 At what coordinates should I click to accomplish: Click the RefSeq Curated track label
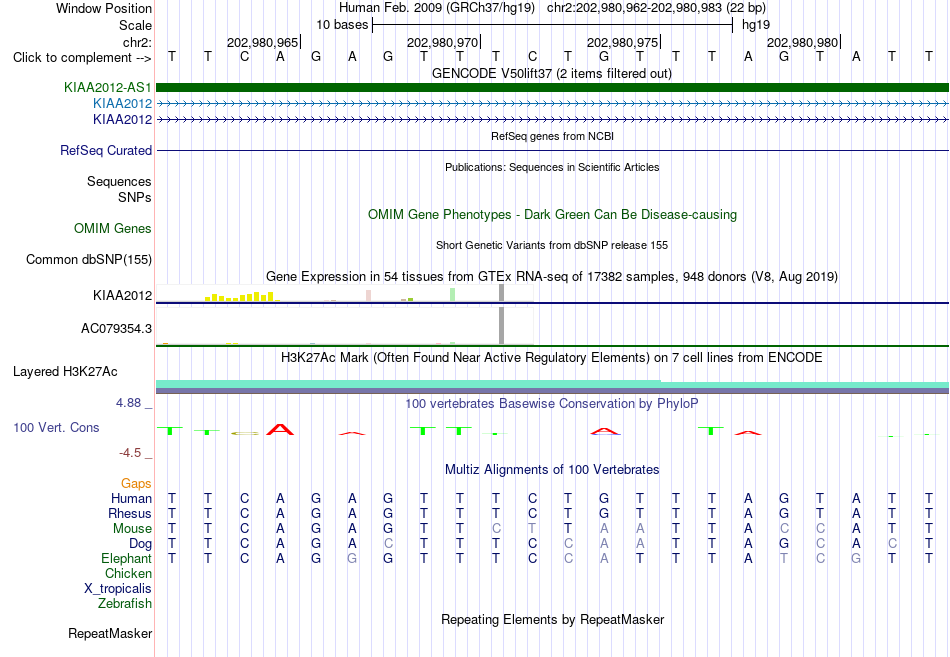tap(106, 150)
